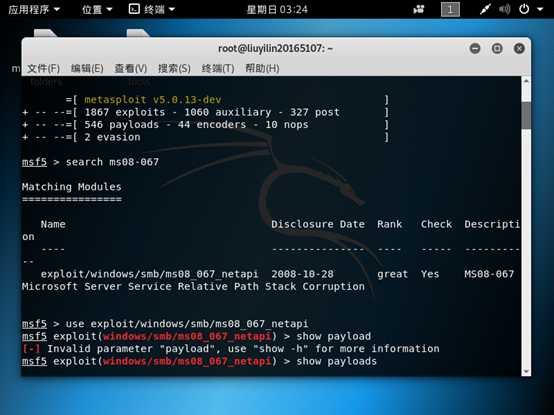554x415 pixels.
Task: Click the terminal scrollbar down arrow
Action: (526, 372)
